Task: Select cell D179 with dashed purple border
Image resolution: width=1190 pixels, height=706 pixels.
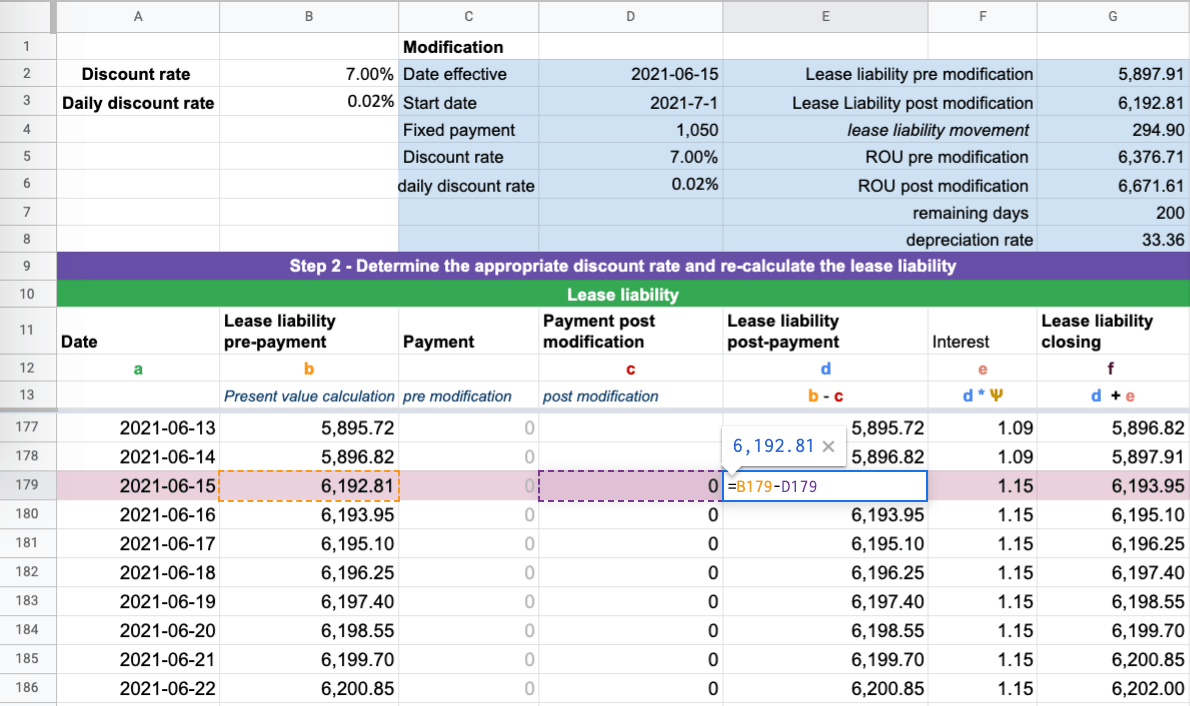Action: (x=631, y=486)
